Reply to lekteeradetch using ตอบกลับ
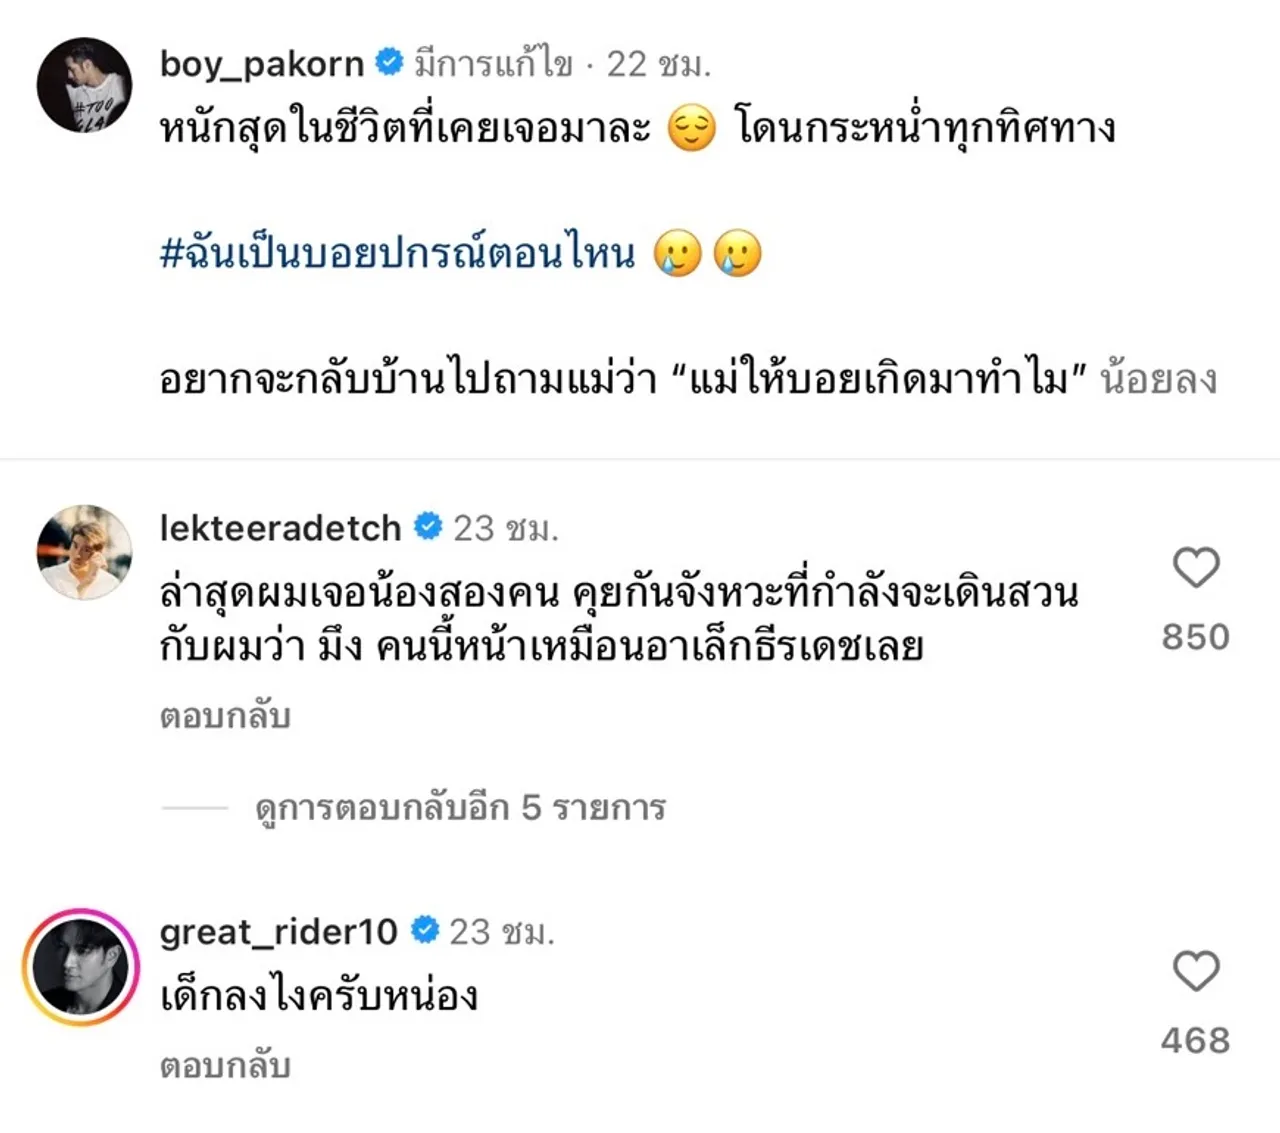1280x1133 pixels. tap(224, 715)
